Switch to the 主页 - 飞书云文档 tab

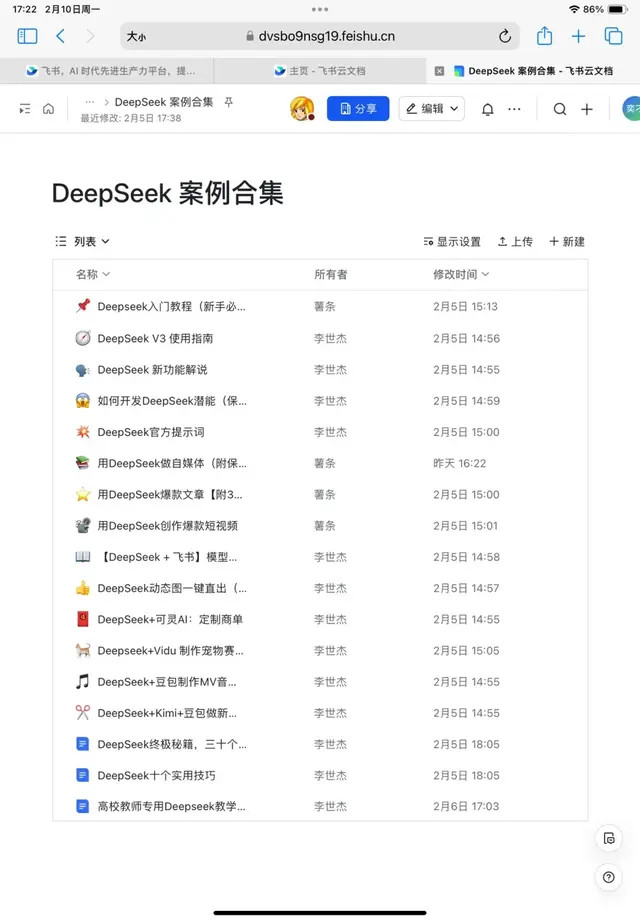(319, 71)
